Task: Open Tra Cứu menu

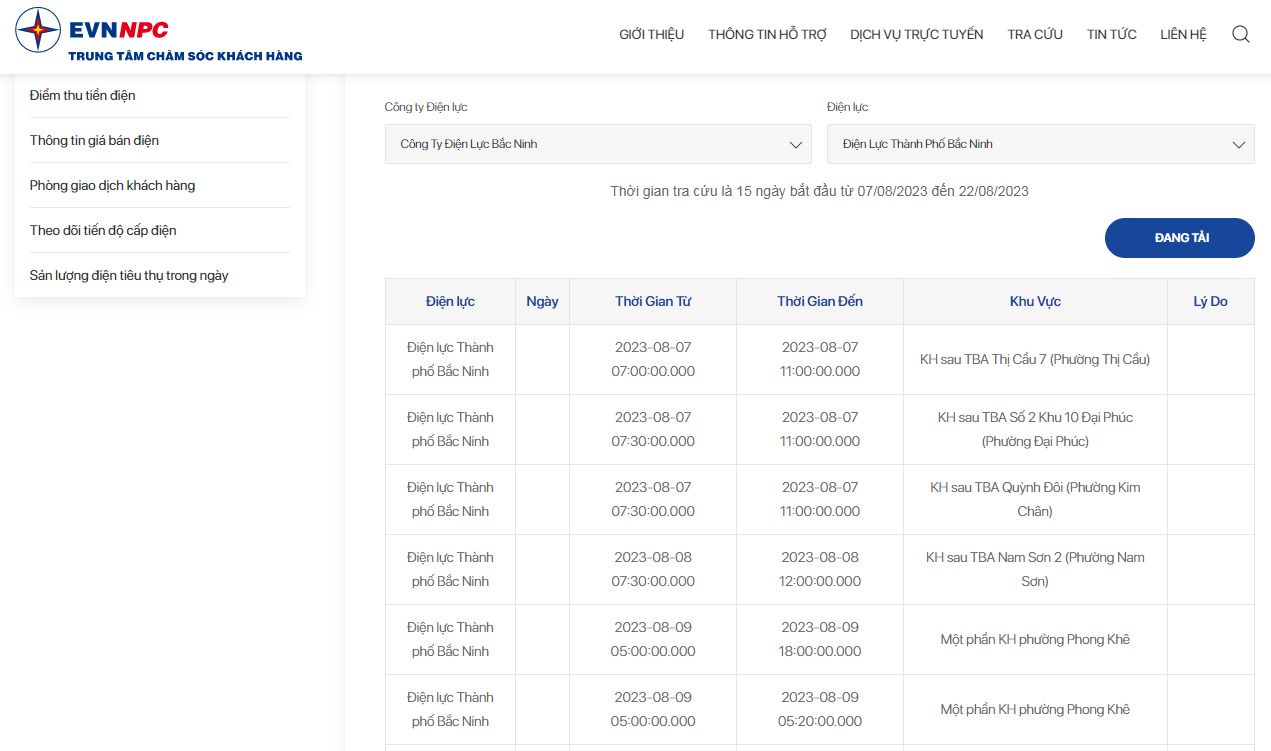Action: (1035, 34)
